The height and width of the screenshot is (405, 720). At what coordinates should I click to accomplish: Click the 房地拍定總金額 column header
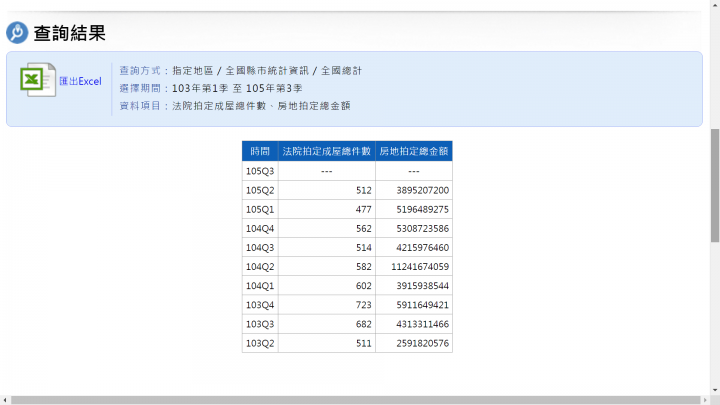pyautogui.click(x=414, y=151)
